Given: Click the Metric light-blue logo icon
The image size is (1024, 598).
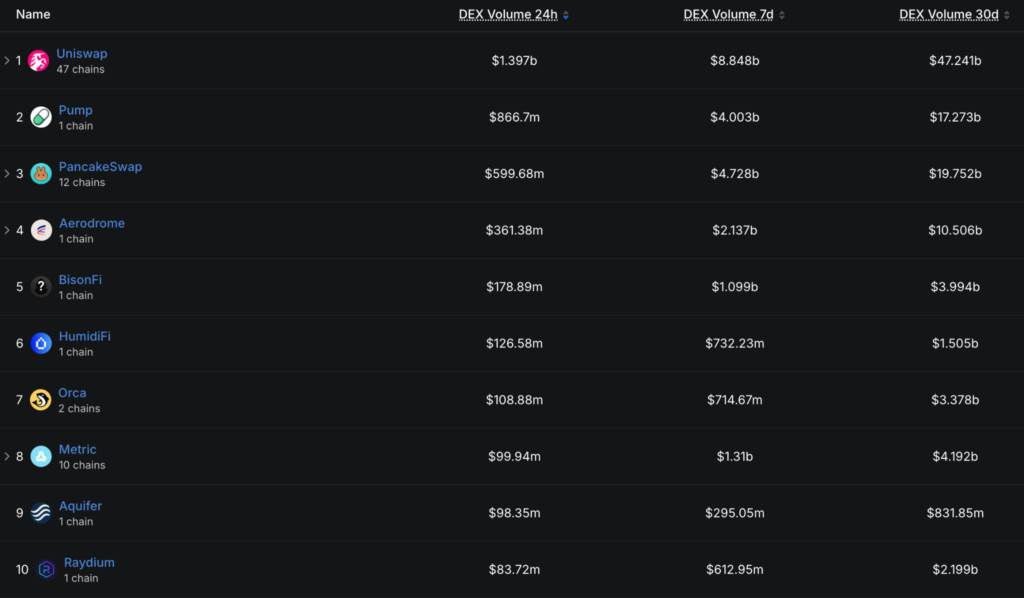Looking at the screenshot, I should click(x=40, y=456).
